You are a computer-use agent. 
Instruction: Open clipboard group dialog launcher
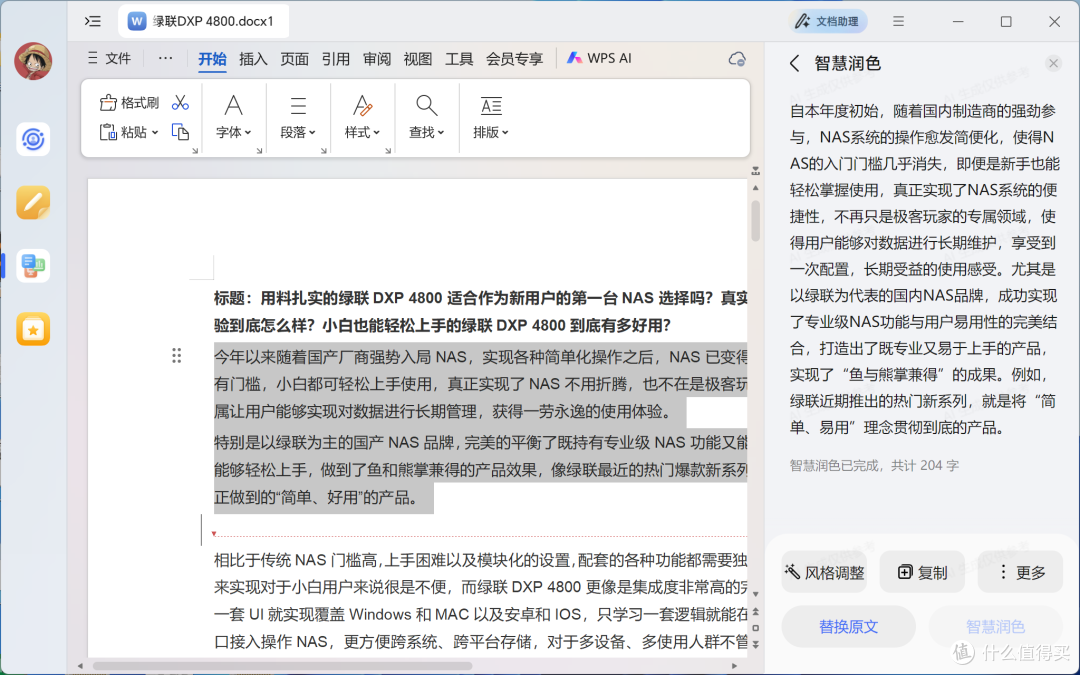195,151
